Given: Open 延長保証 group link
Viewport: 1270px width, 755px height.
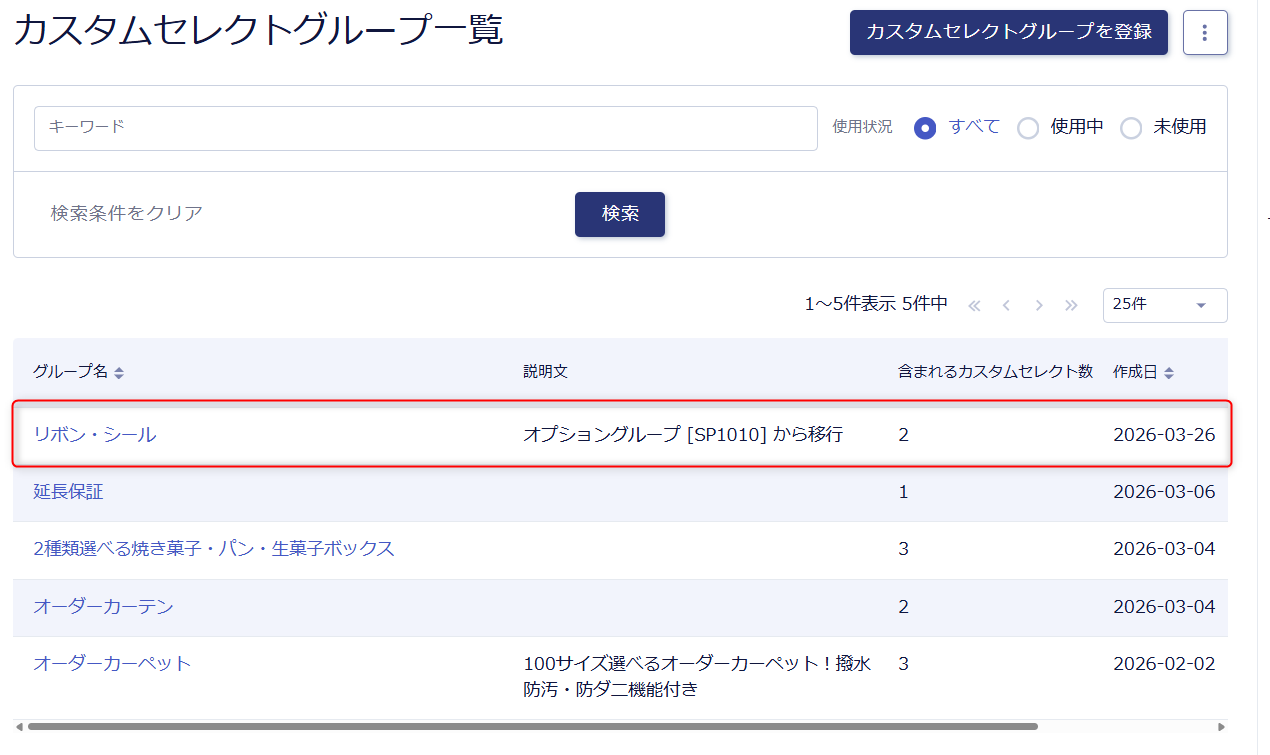Looking at the screenshot, I should click(68, 491).
